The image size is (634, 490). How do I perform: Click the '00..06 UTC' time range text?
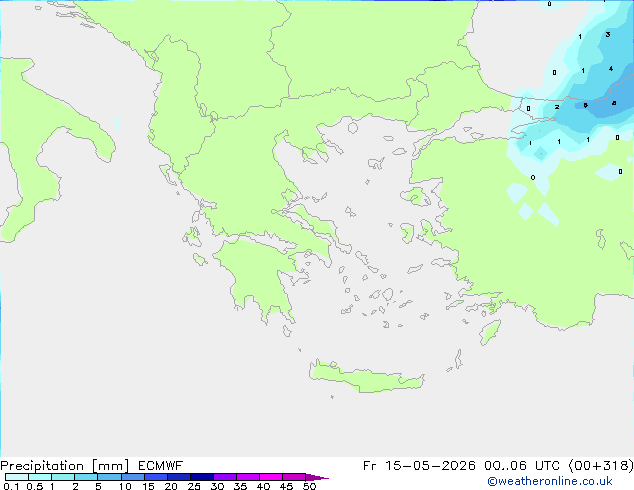tap(522, 466)
